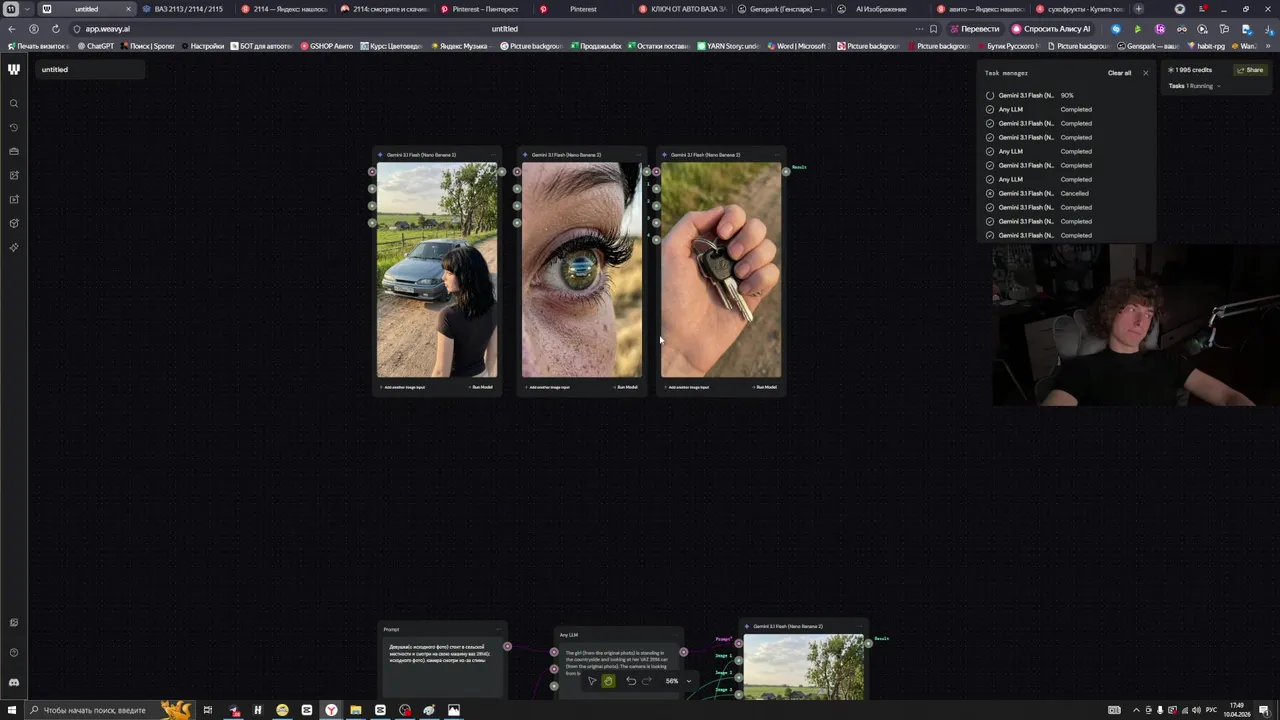Click the Prompt node output connector
This screenshot has width=1280, height=720.
coord(507,646)
